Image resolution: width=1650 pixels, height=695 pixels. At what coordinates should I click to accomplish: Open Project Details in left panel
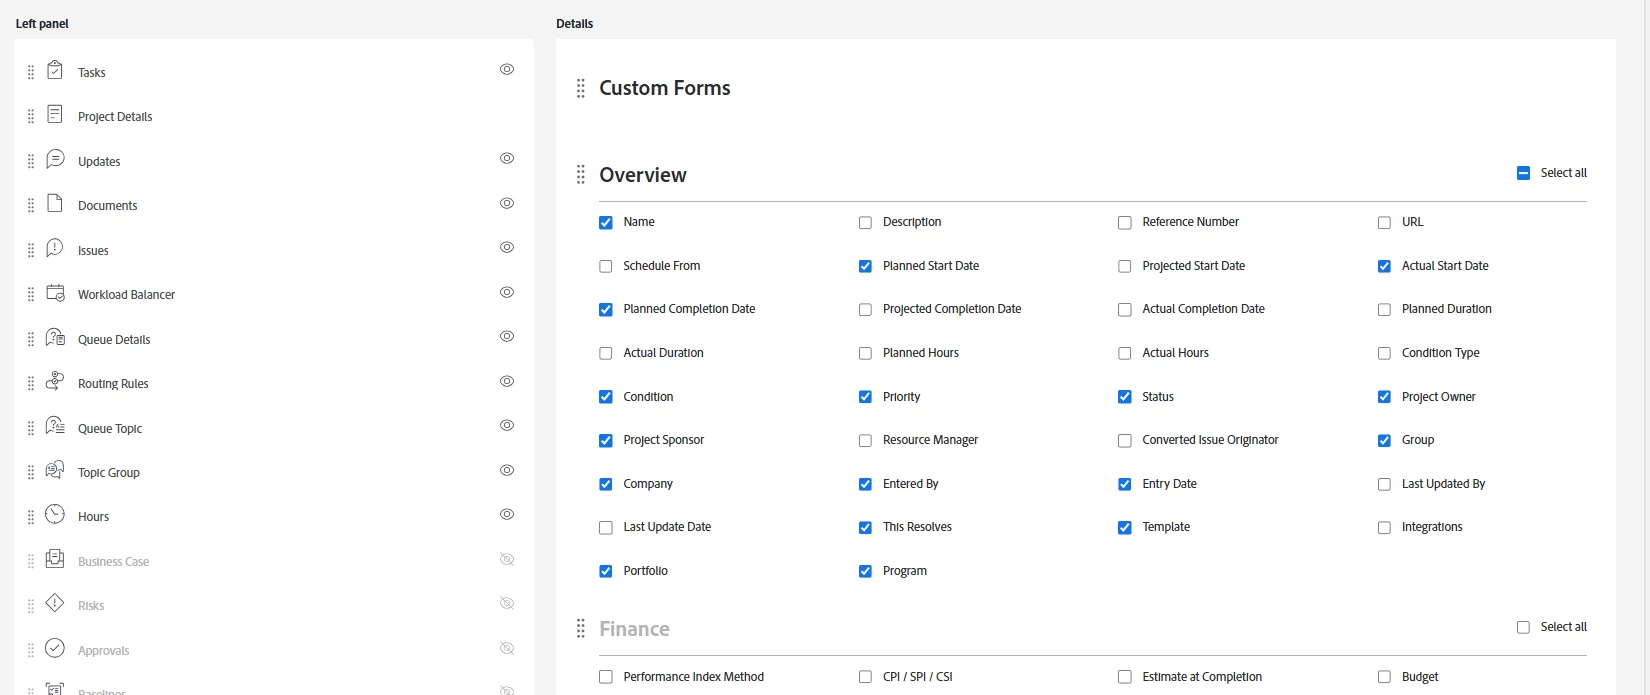tap(115, 117)
